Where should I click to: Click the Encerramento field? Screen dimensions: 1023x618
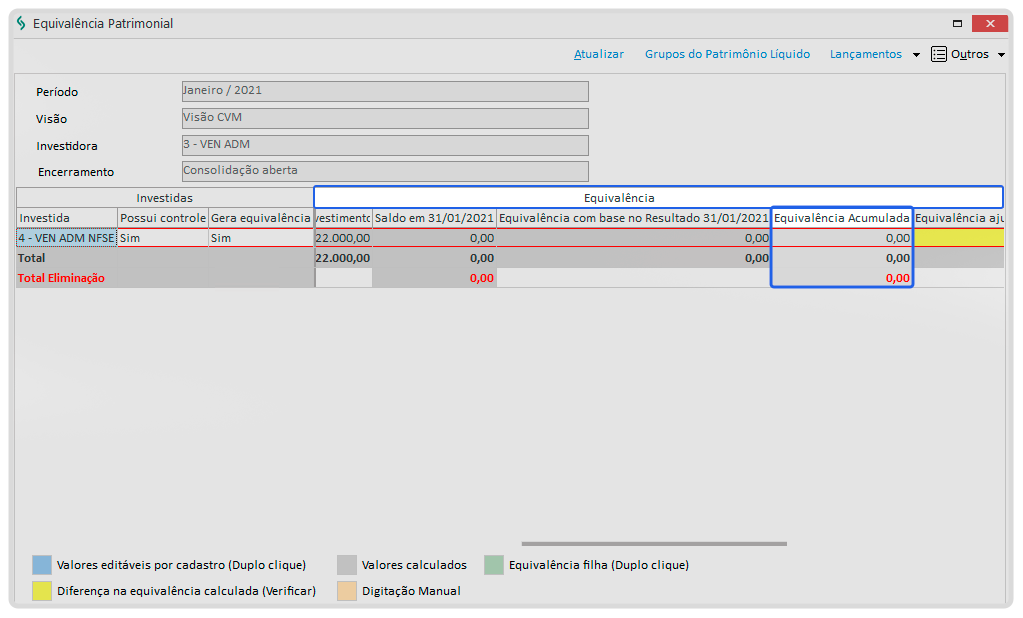coord(385,171)
